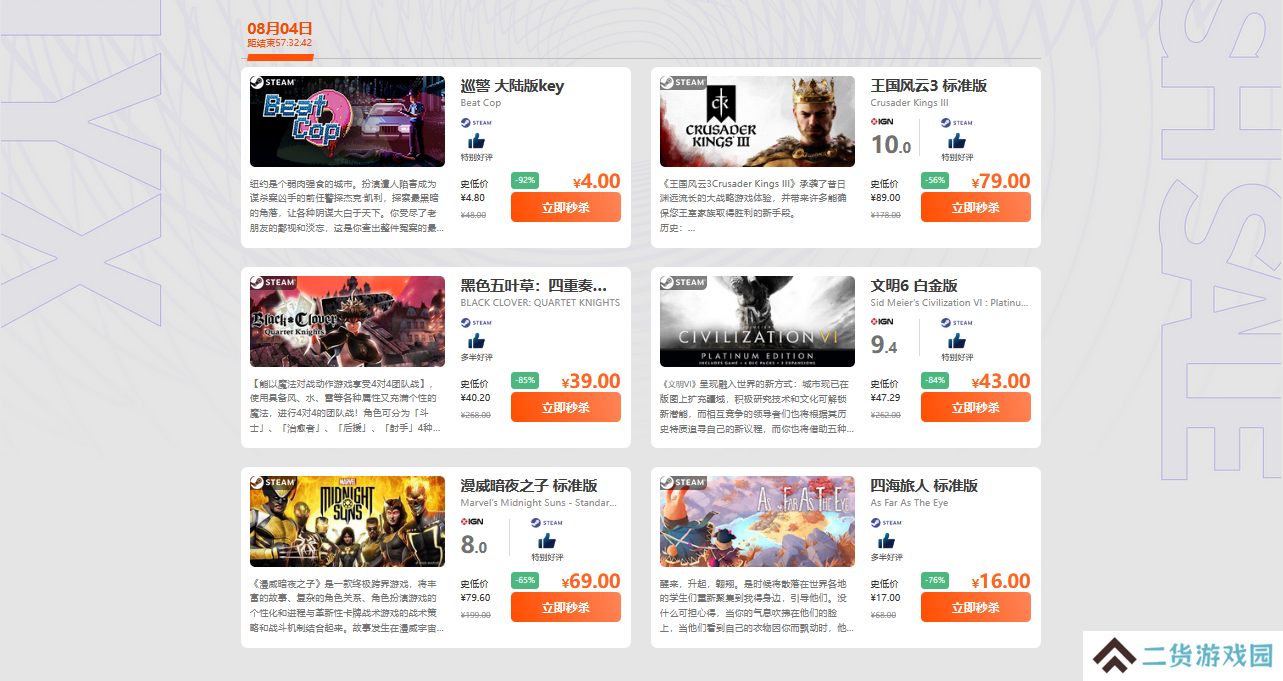The width and height of the screenshot is (1283, 681).
Task: Click the small Steam review logo for Black Clover
Action: tap(476, 323)
